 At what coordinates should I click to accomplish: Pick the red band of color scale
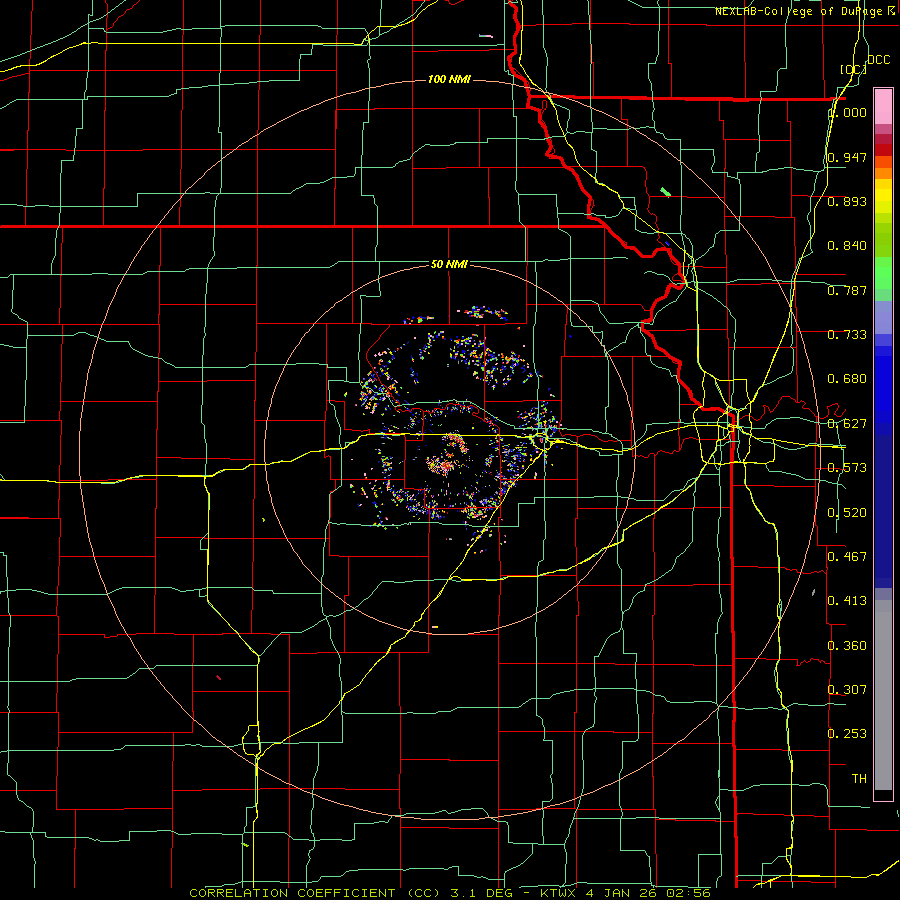(x=883, y=150)
